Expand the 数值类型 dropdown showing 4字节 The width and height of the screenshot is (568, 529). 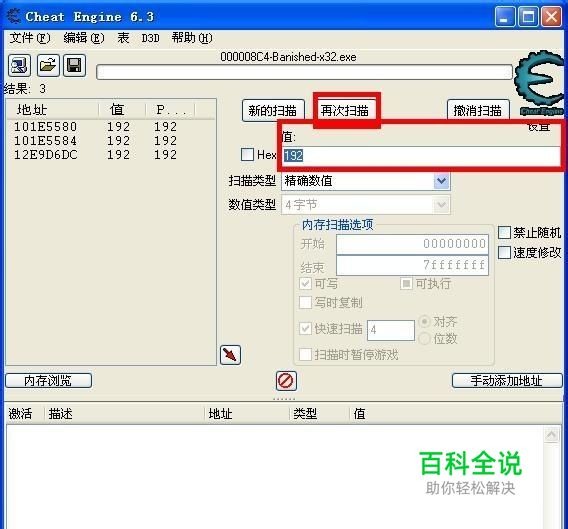tap(442, 205)
